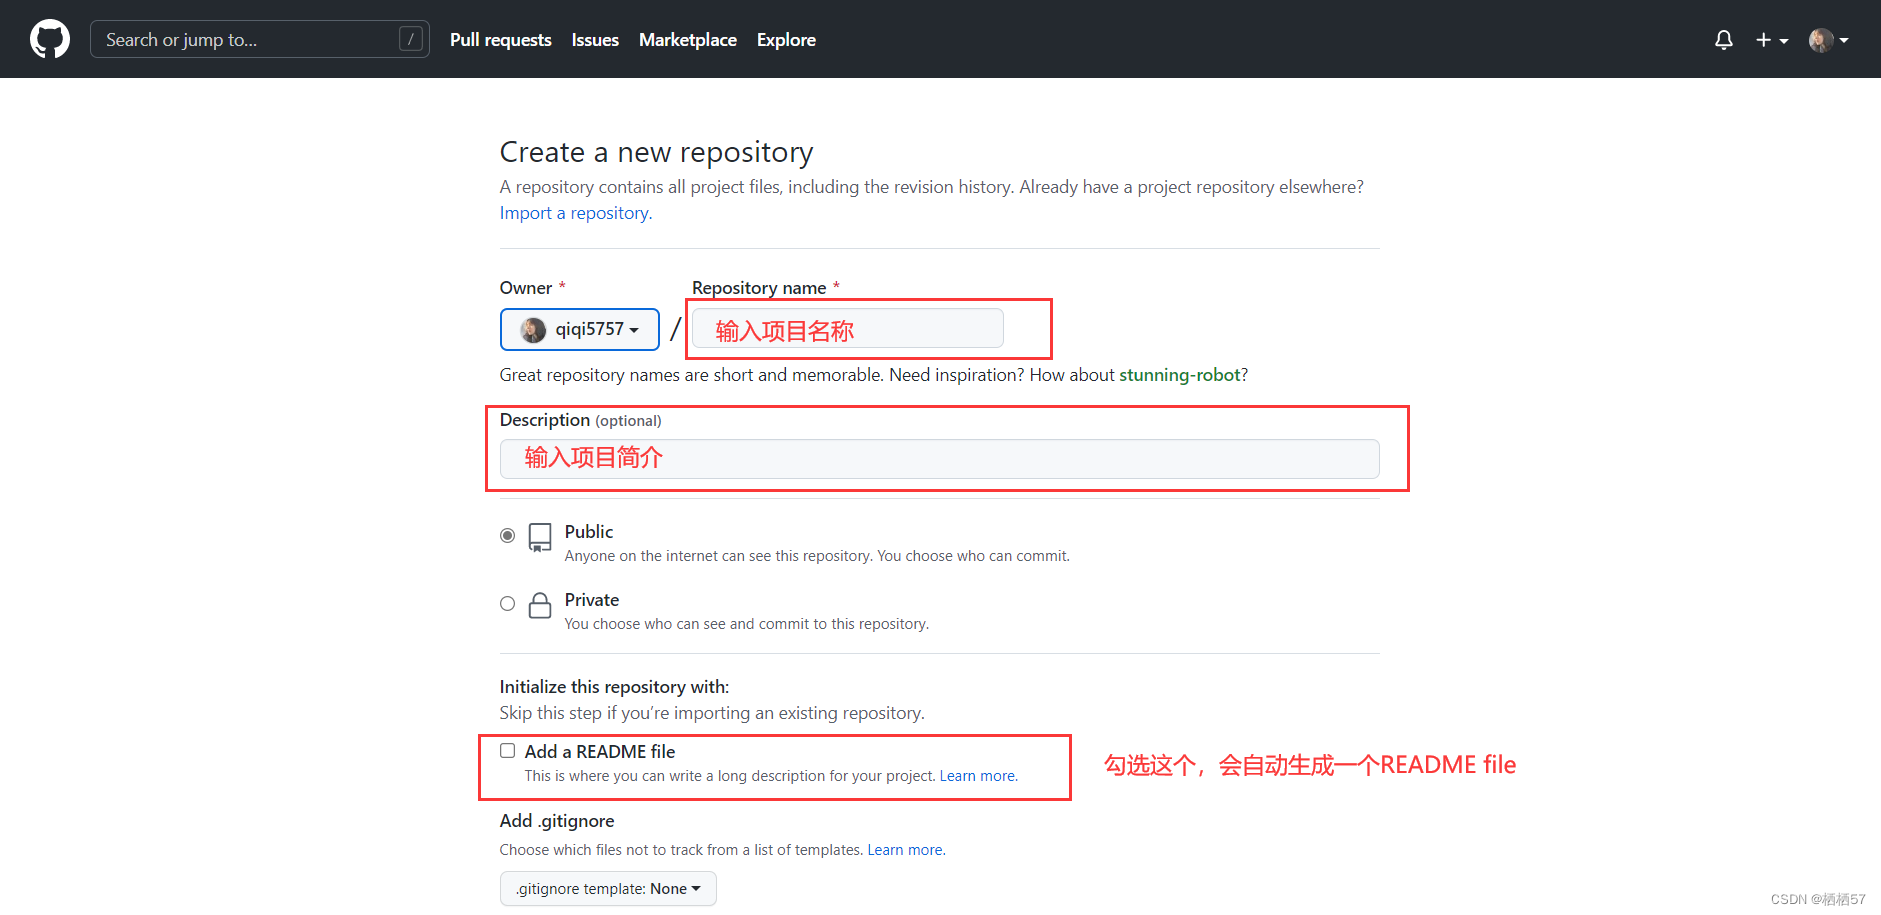This screenshot has height=915, width=1881.
Task: Focus the Search or jump to field
Action: [x=260, y=39]
